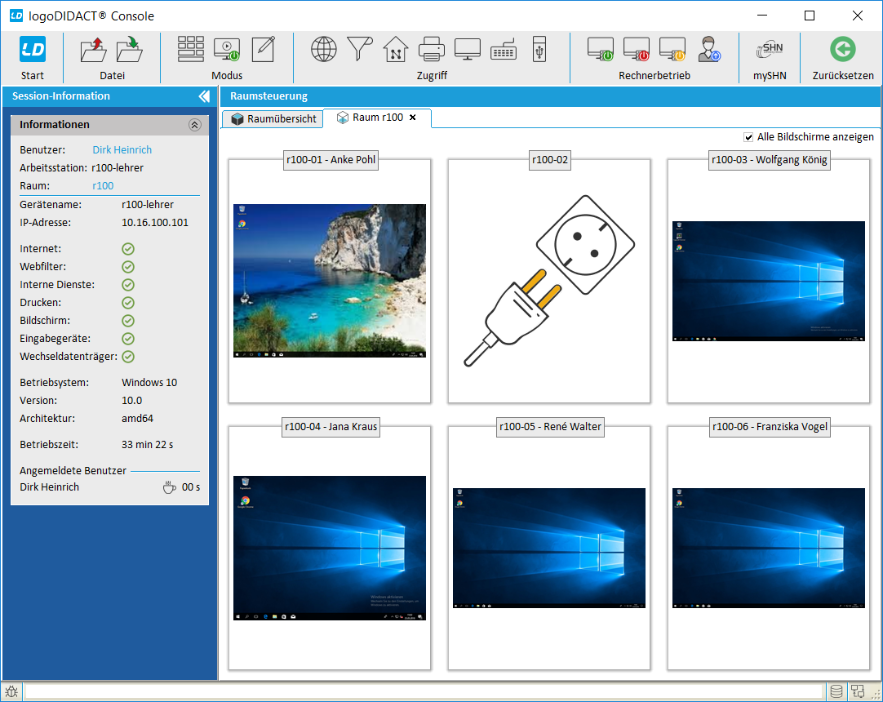Viewport: 883px width, 702px height.
Task: Click the Windows 10 operating system value
Action: 149,382
